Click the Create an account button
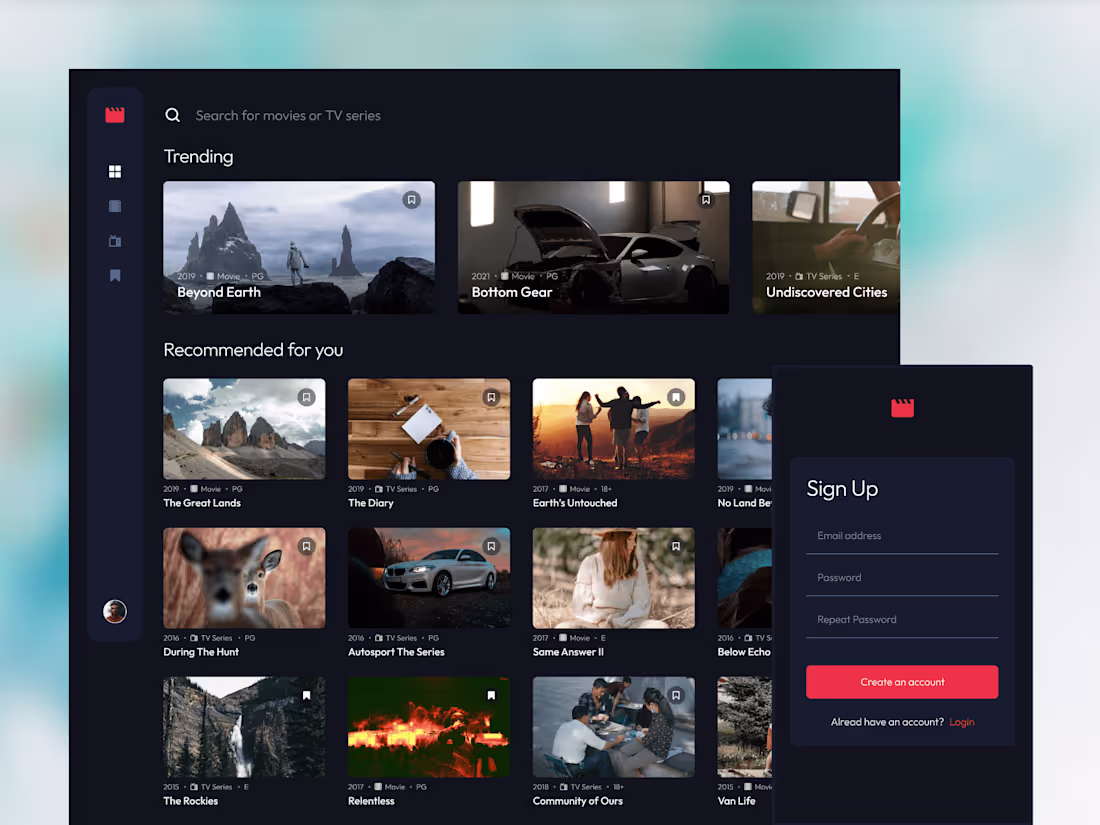The image size is (1100, 825). pos(902,681)
